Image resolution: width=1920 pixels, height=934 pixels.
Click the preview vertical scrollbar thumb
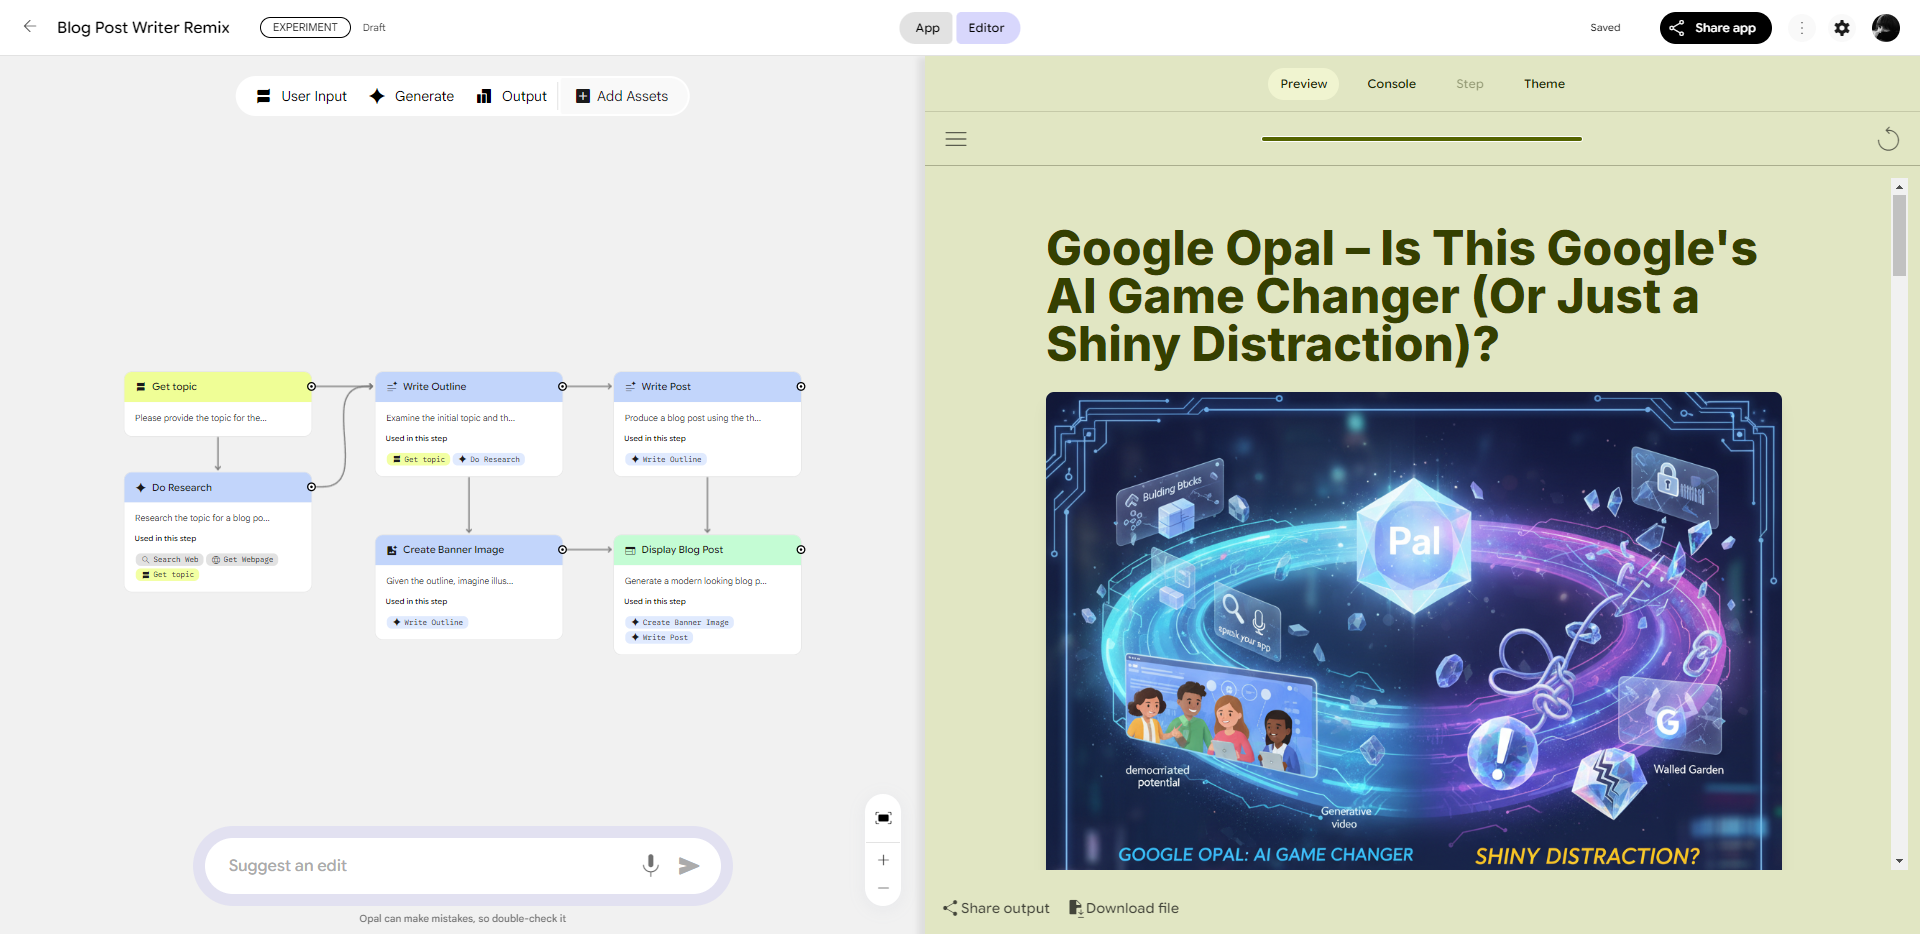pyautogui.click(x=1899, y=235)
